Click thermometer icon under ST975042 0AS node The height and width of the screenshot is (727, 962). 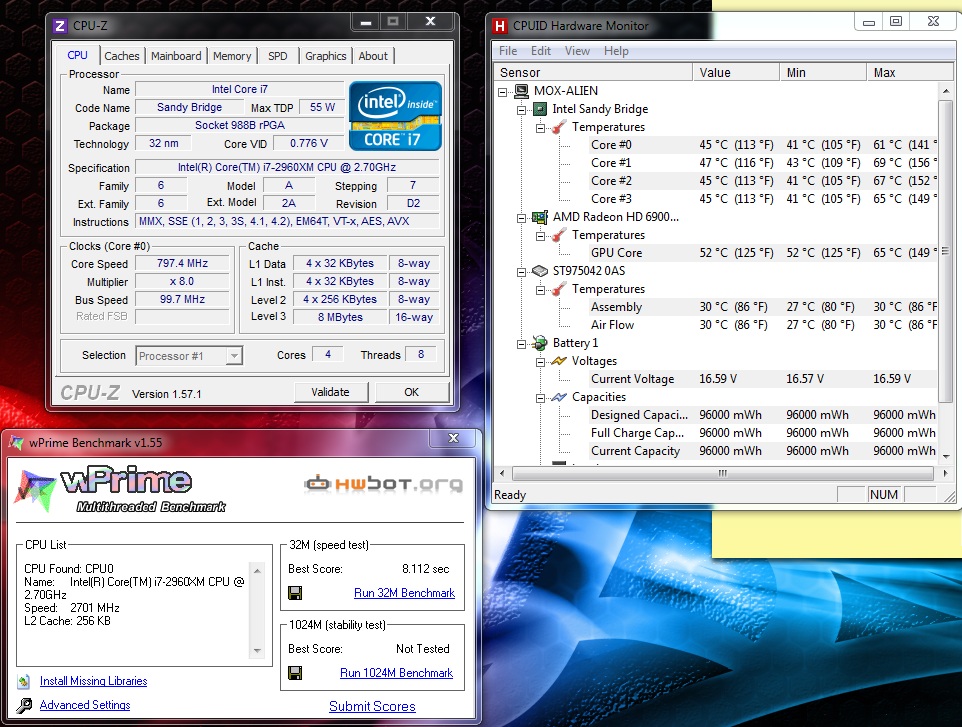(559, 289)
